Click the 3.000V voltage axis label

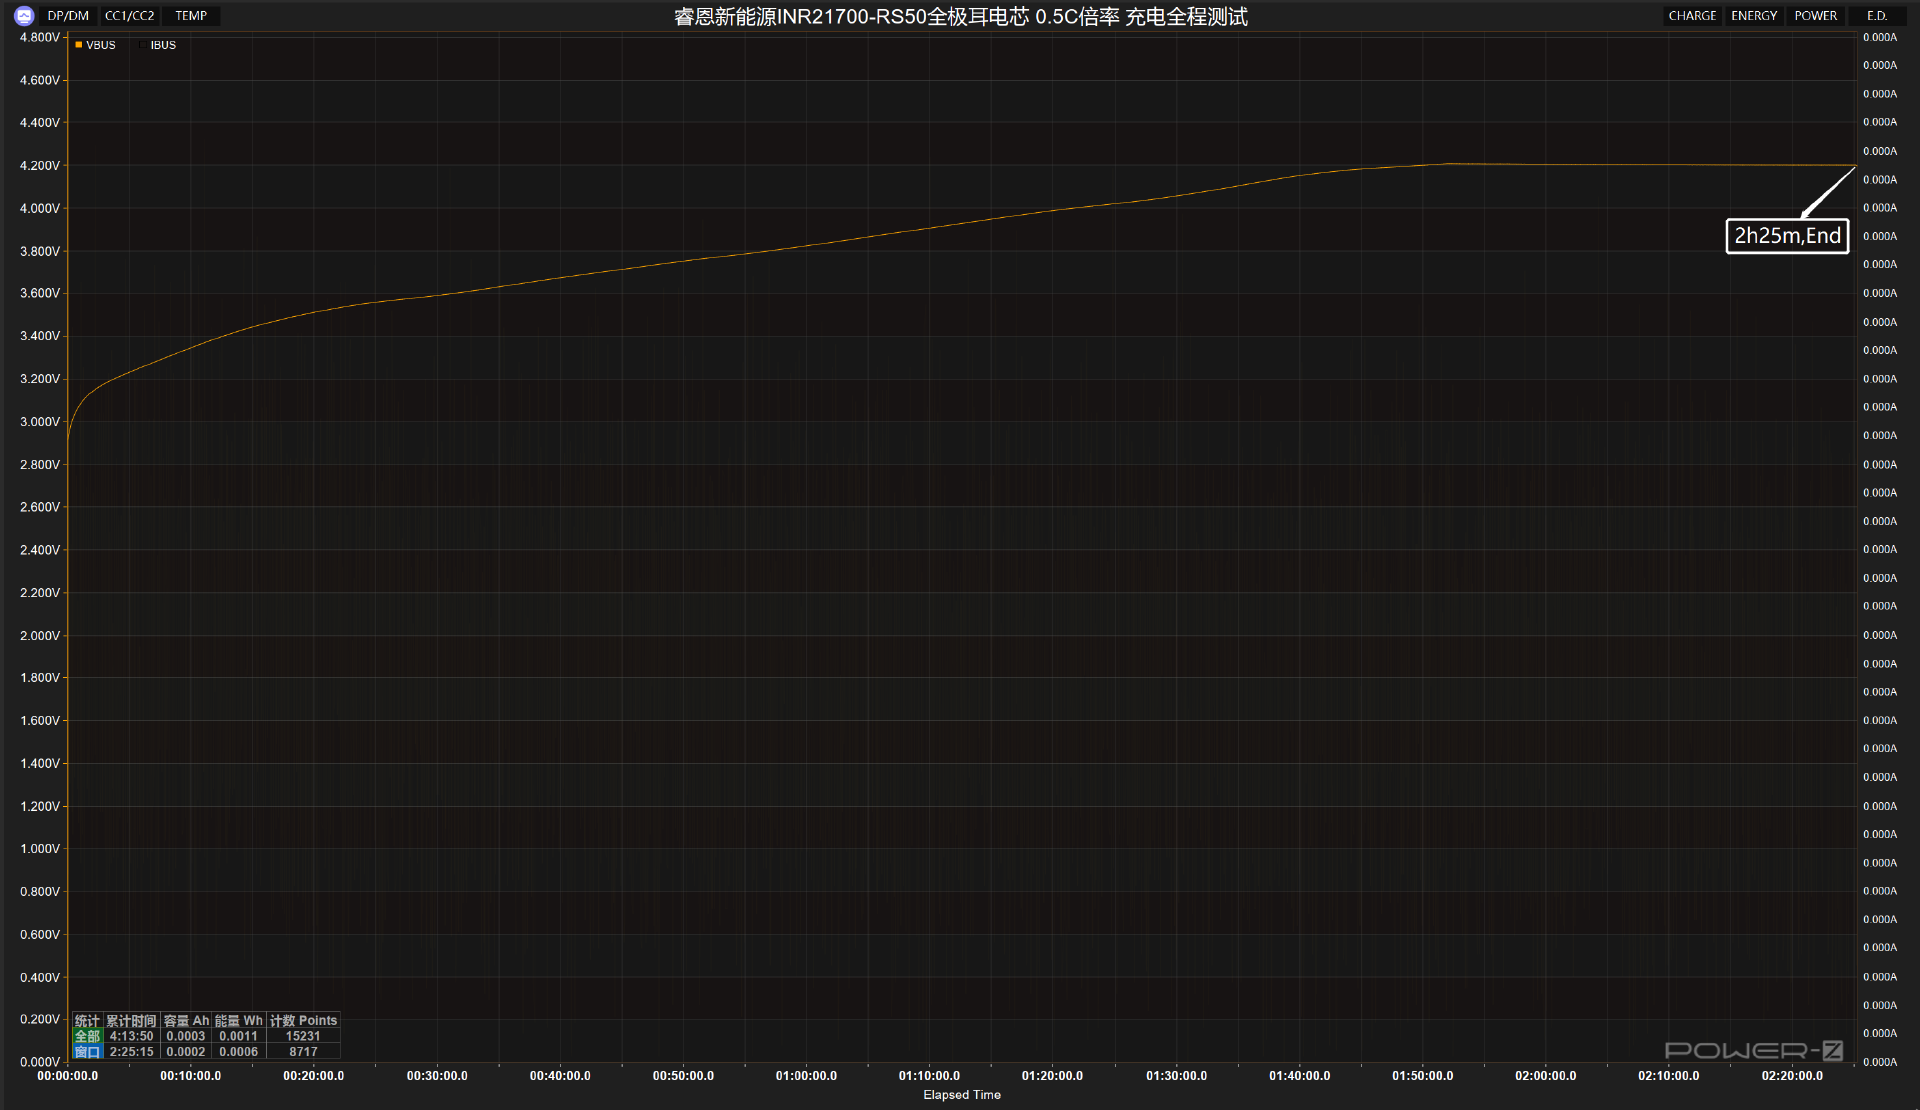click(40, 422)
